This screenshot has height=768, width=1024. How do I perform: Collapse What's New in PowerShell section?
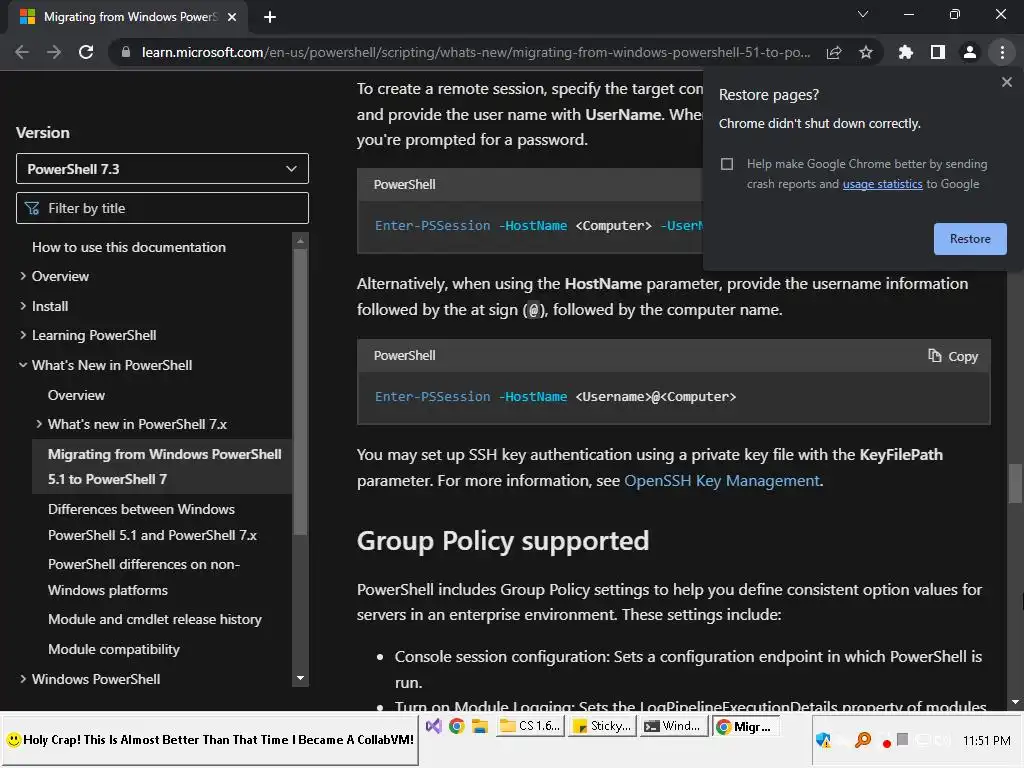click(23, 365)
